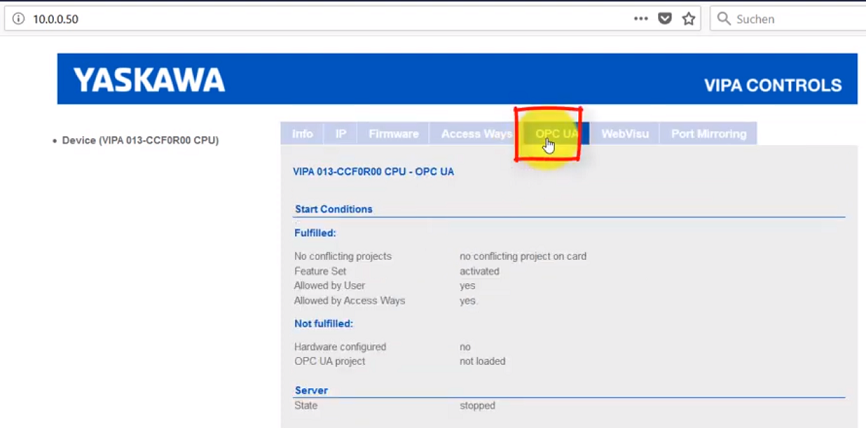Click the 'State' label

point(306,405)
